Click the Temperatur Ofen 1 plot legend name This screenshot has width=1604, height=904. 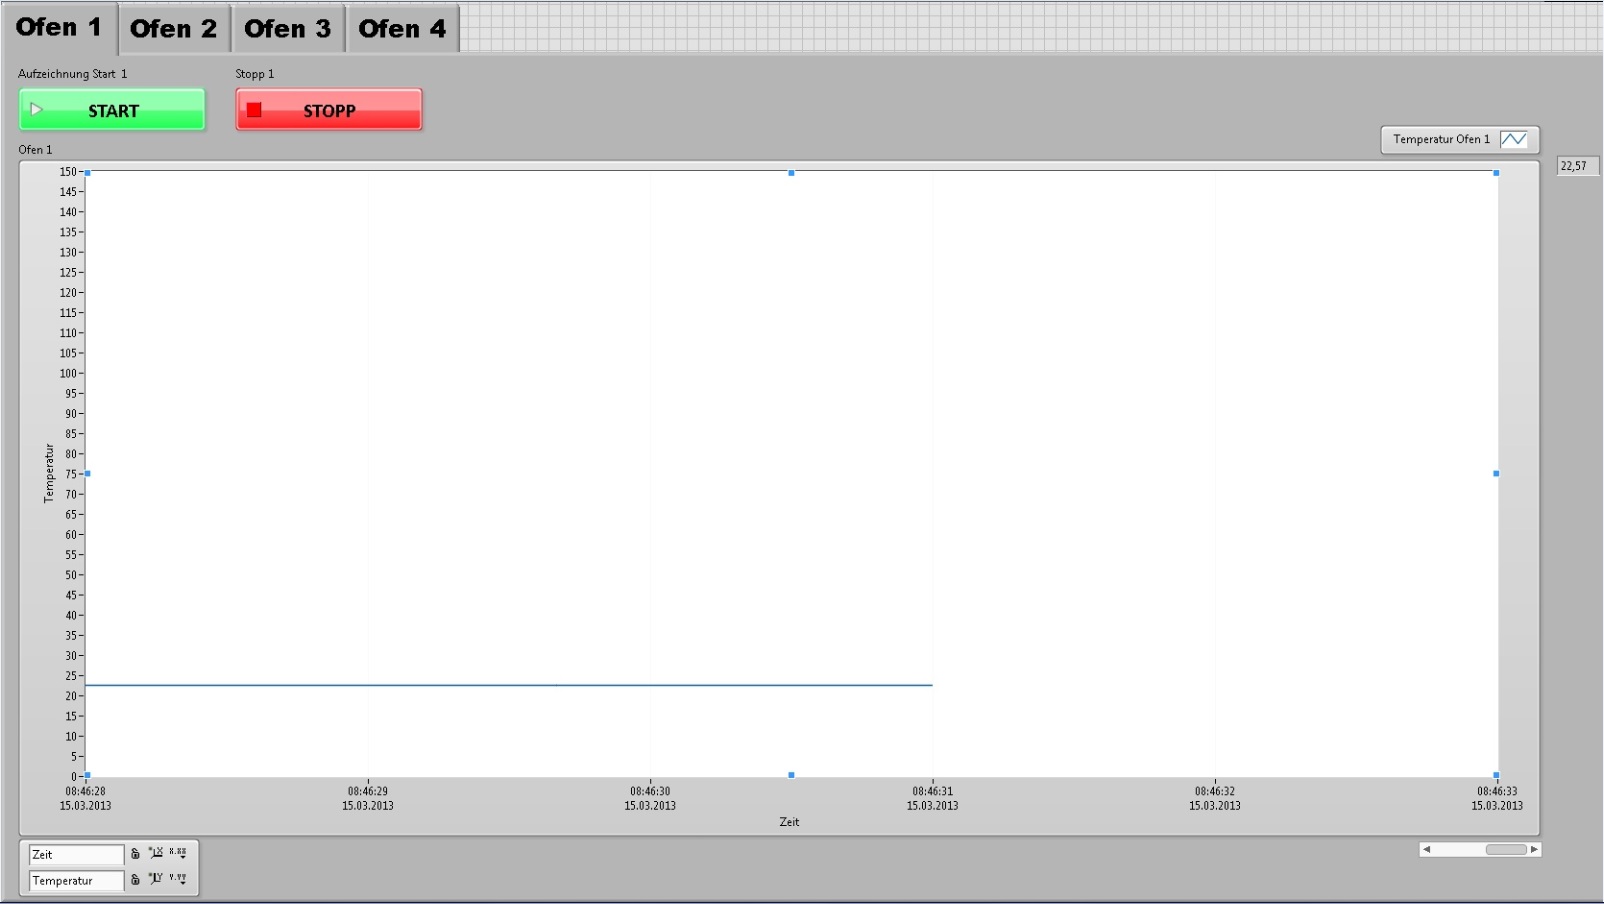tap(1441, 139)
